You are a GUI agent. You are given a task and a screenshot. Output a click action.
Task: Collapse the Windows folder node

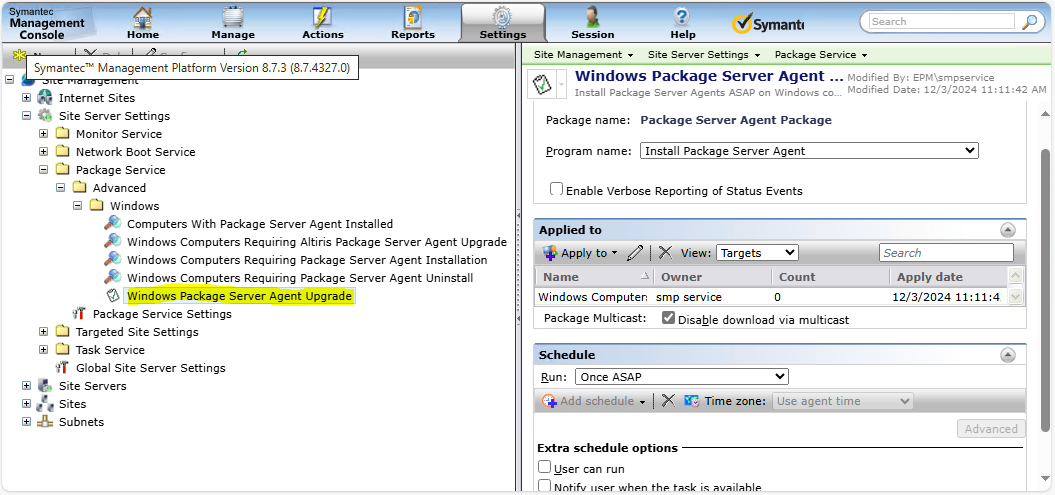tap(77, 206)
